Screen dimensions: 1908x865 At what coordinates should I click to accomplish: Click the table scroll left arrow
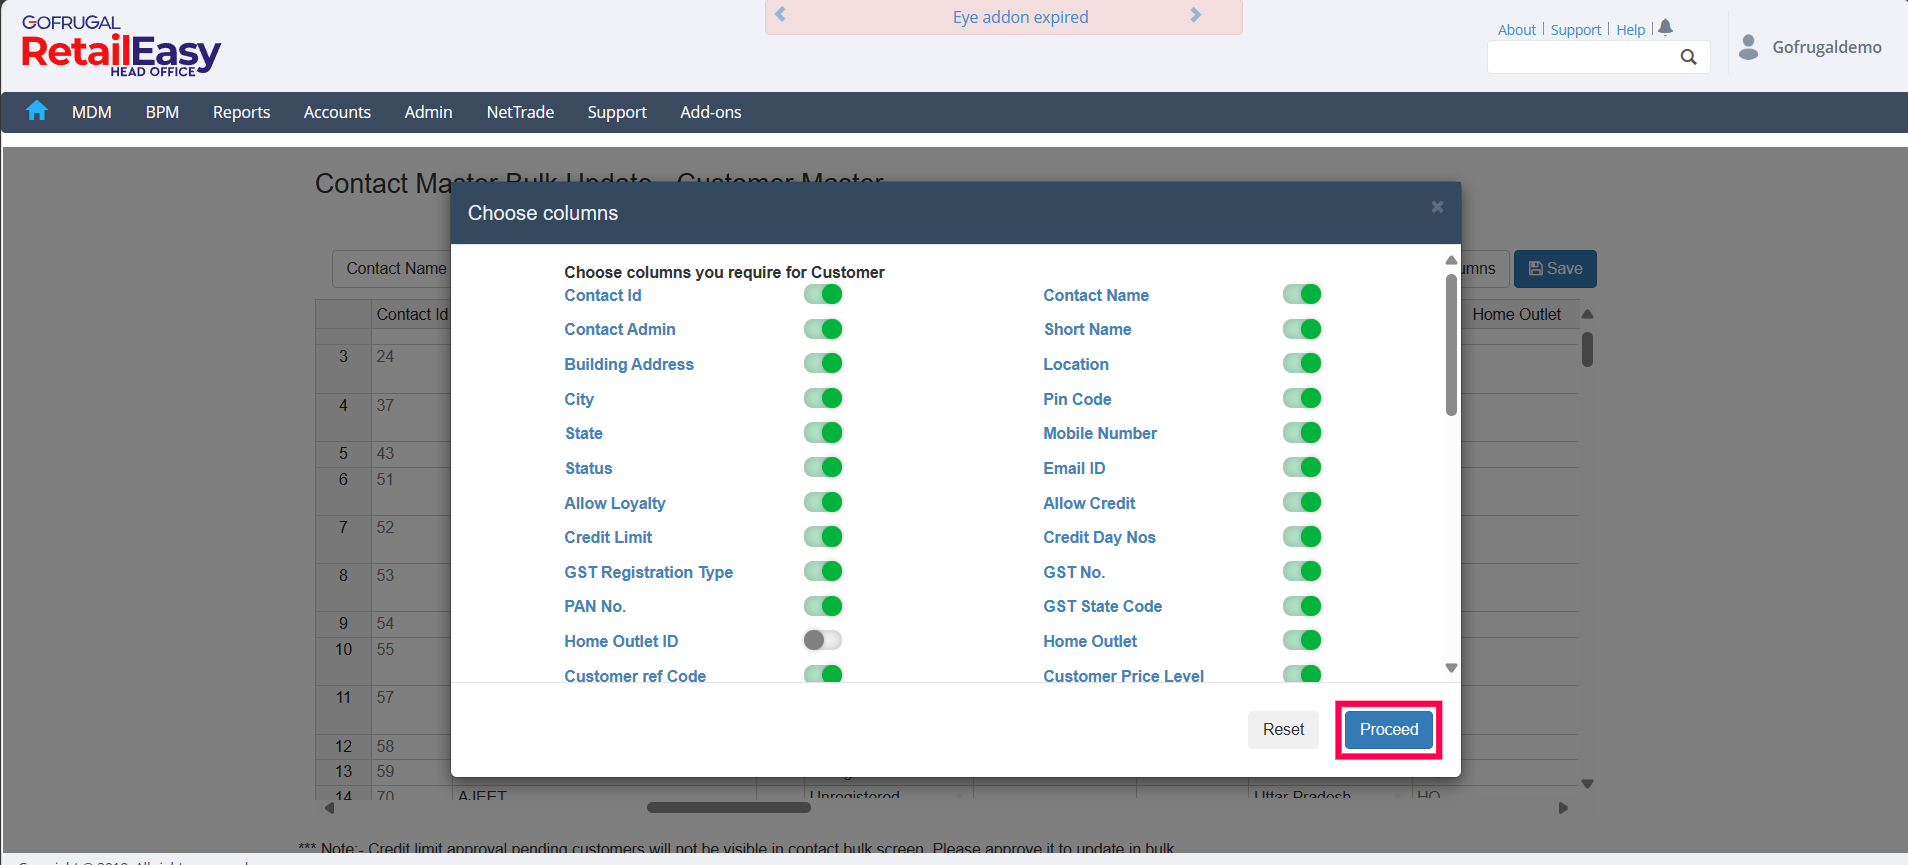(329, 807)
